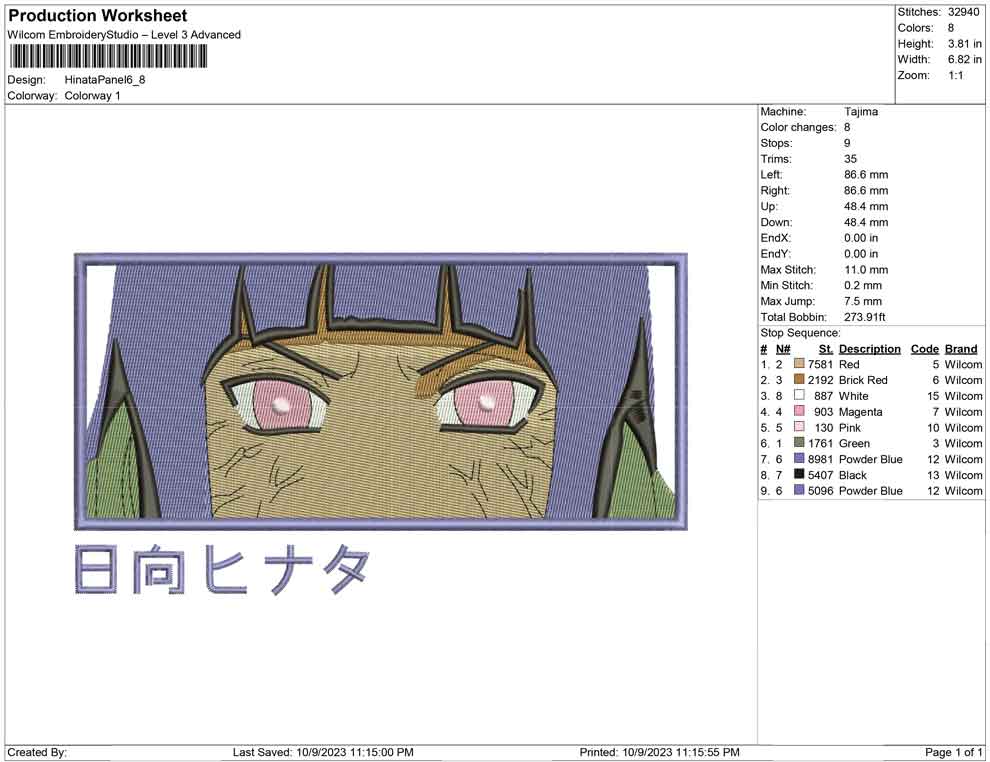Click the Up value '48.4 mm'
The image size is (990, 762).
pyautogui.click(x=866, y=206)
